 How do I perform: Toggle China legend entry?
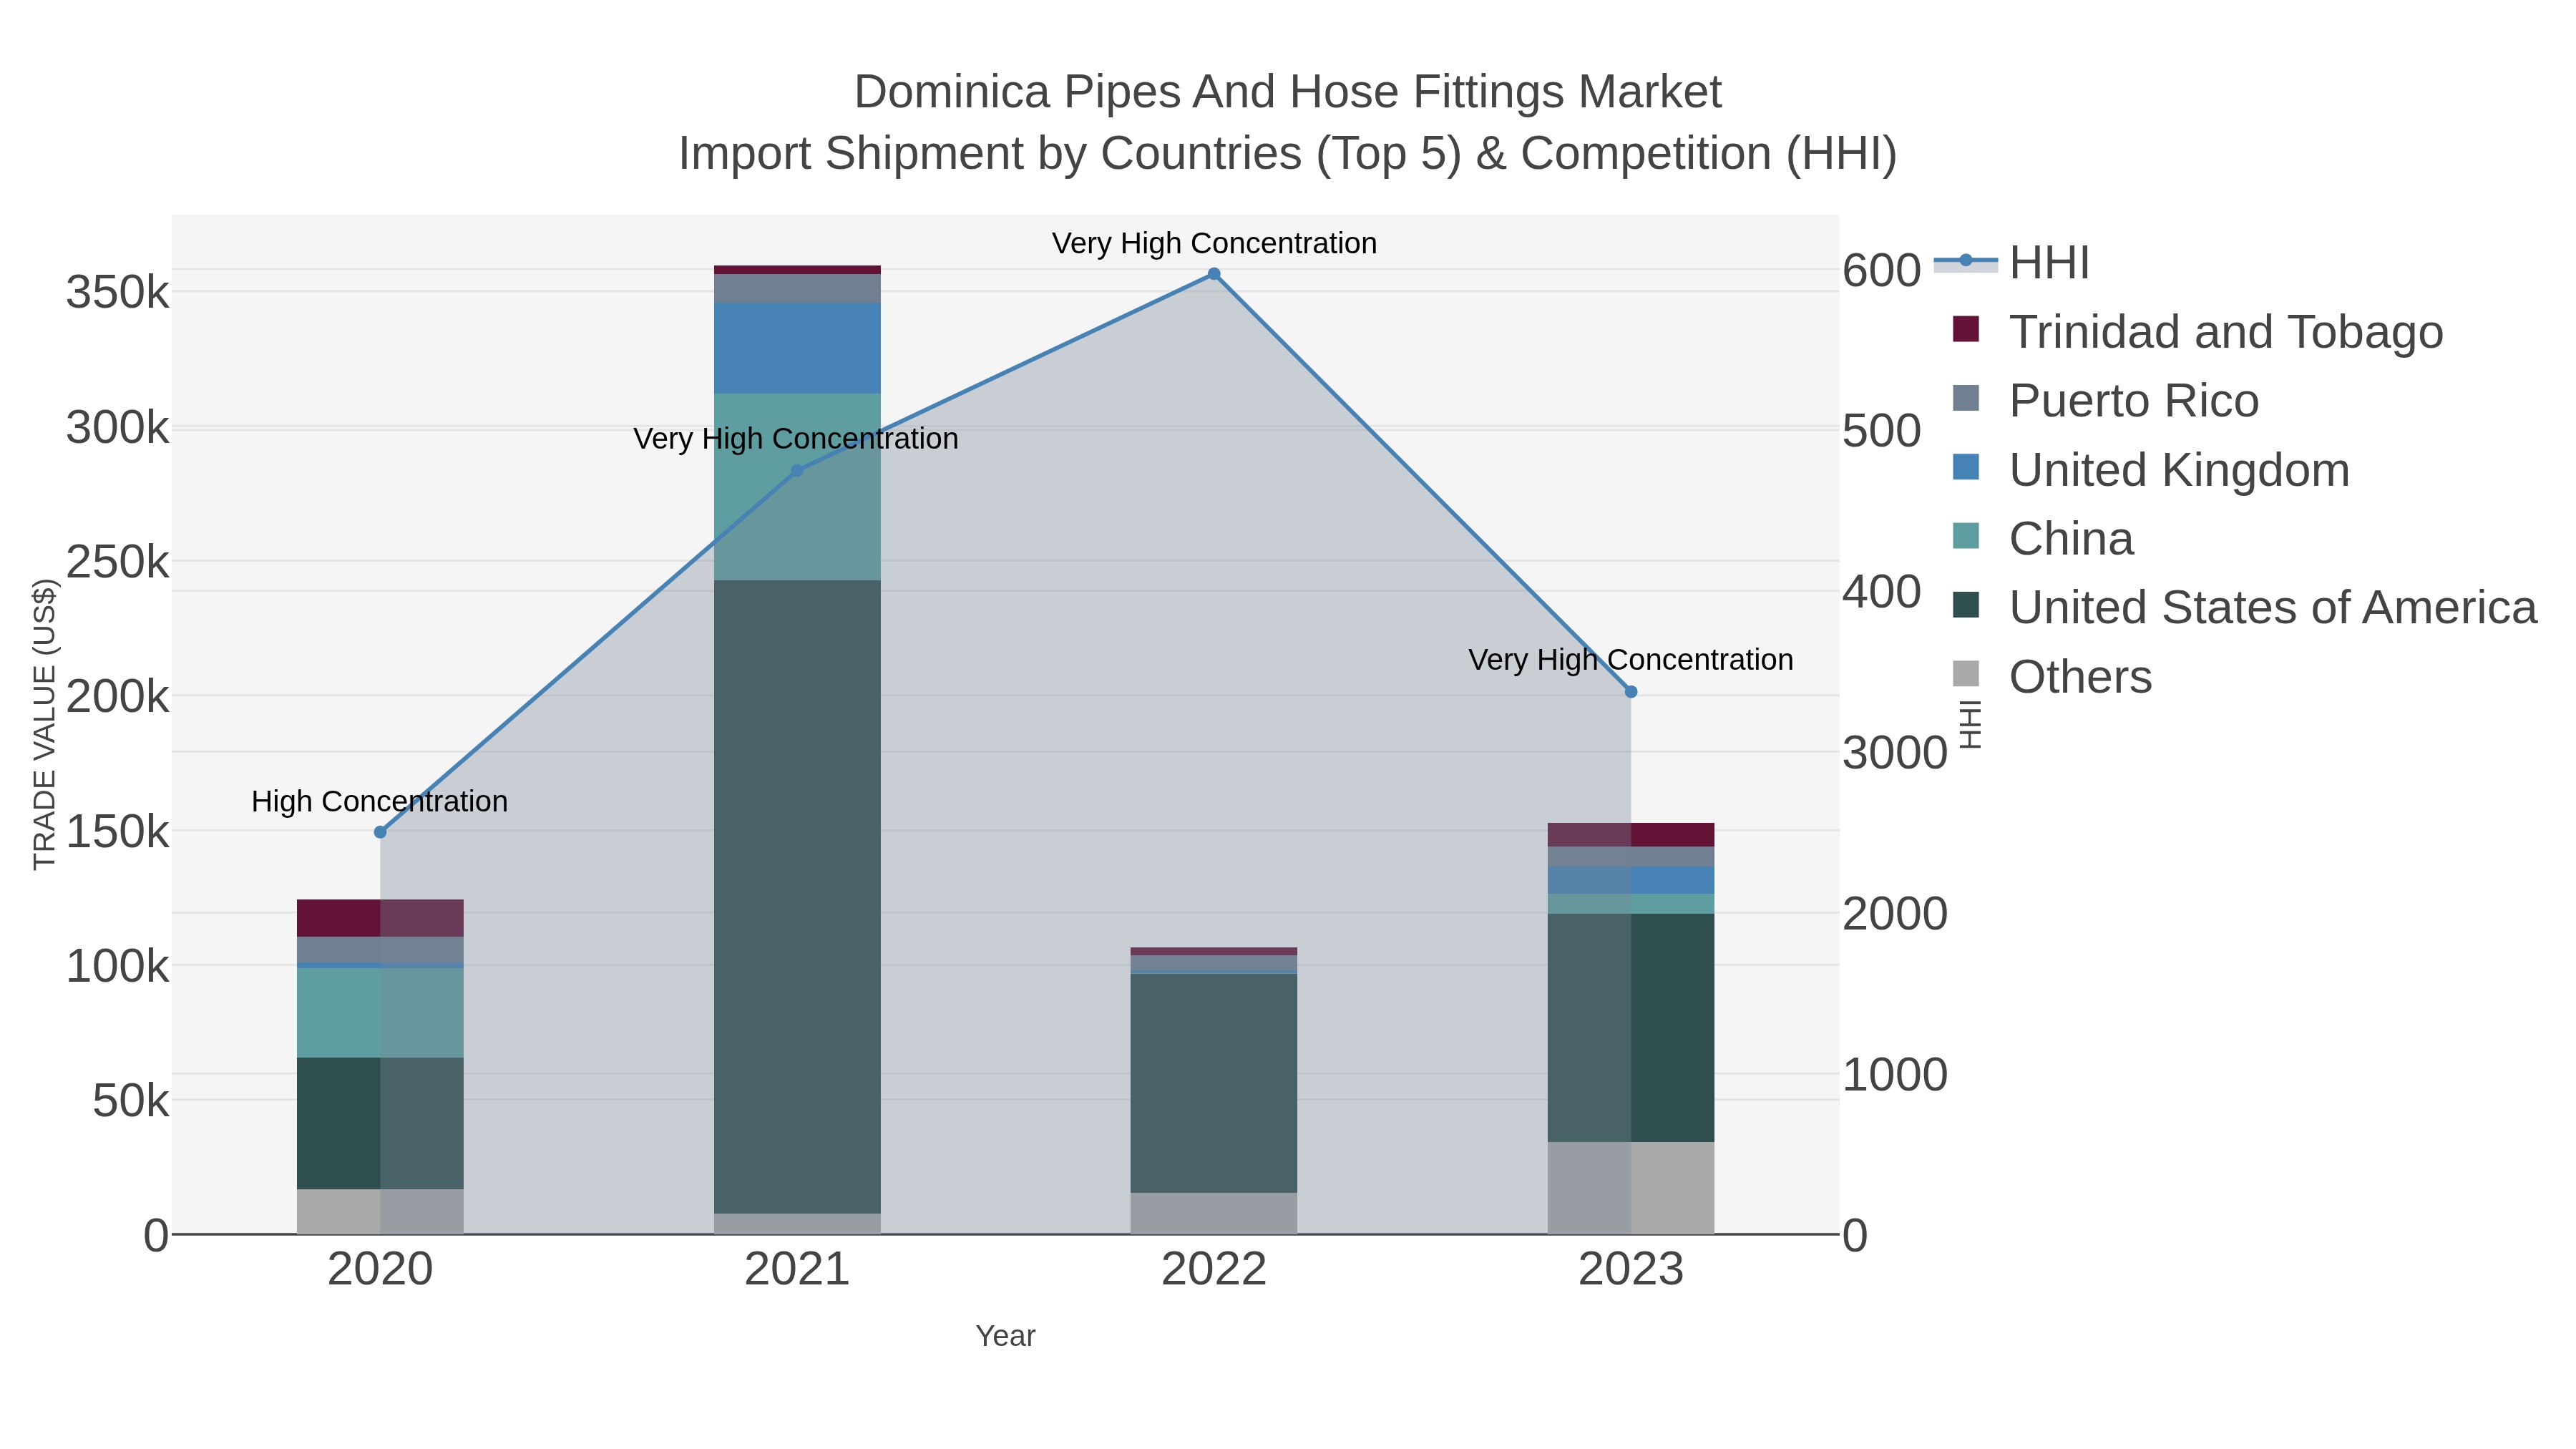click(2043, 539)
